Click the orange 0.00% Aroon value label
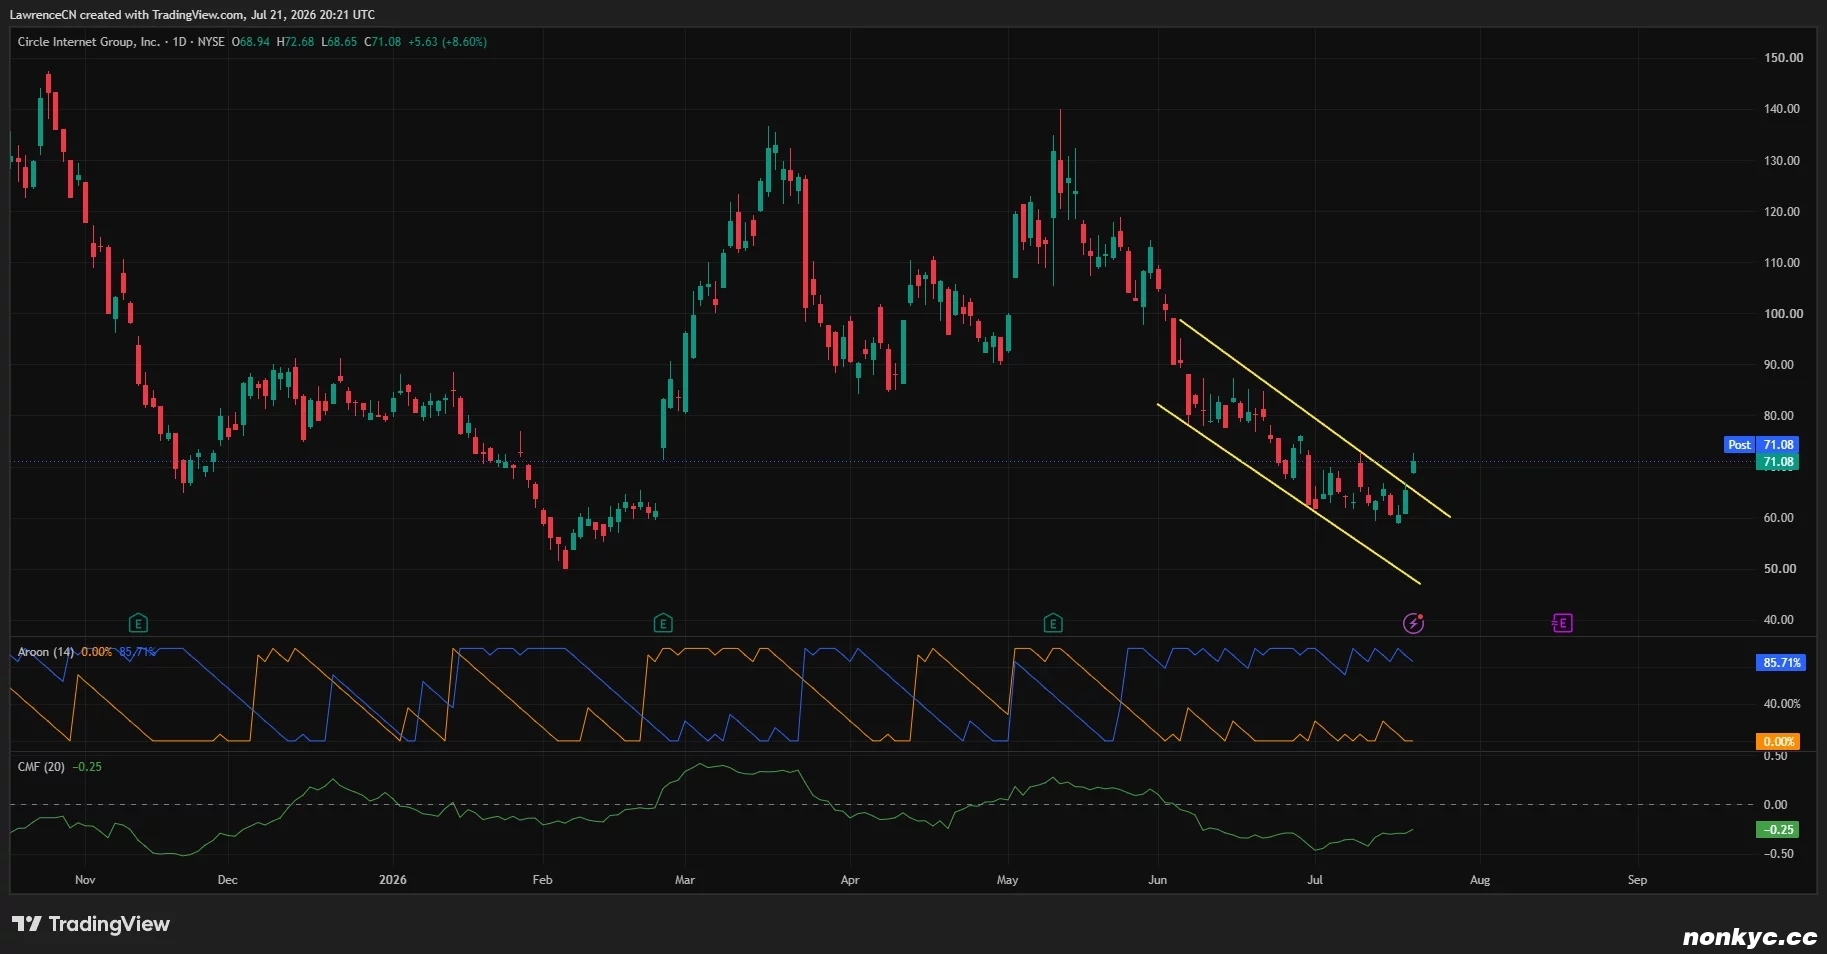Viewport: 1827px width, 954px height. pyautogui.click(x=1778, y=742)
